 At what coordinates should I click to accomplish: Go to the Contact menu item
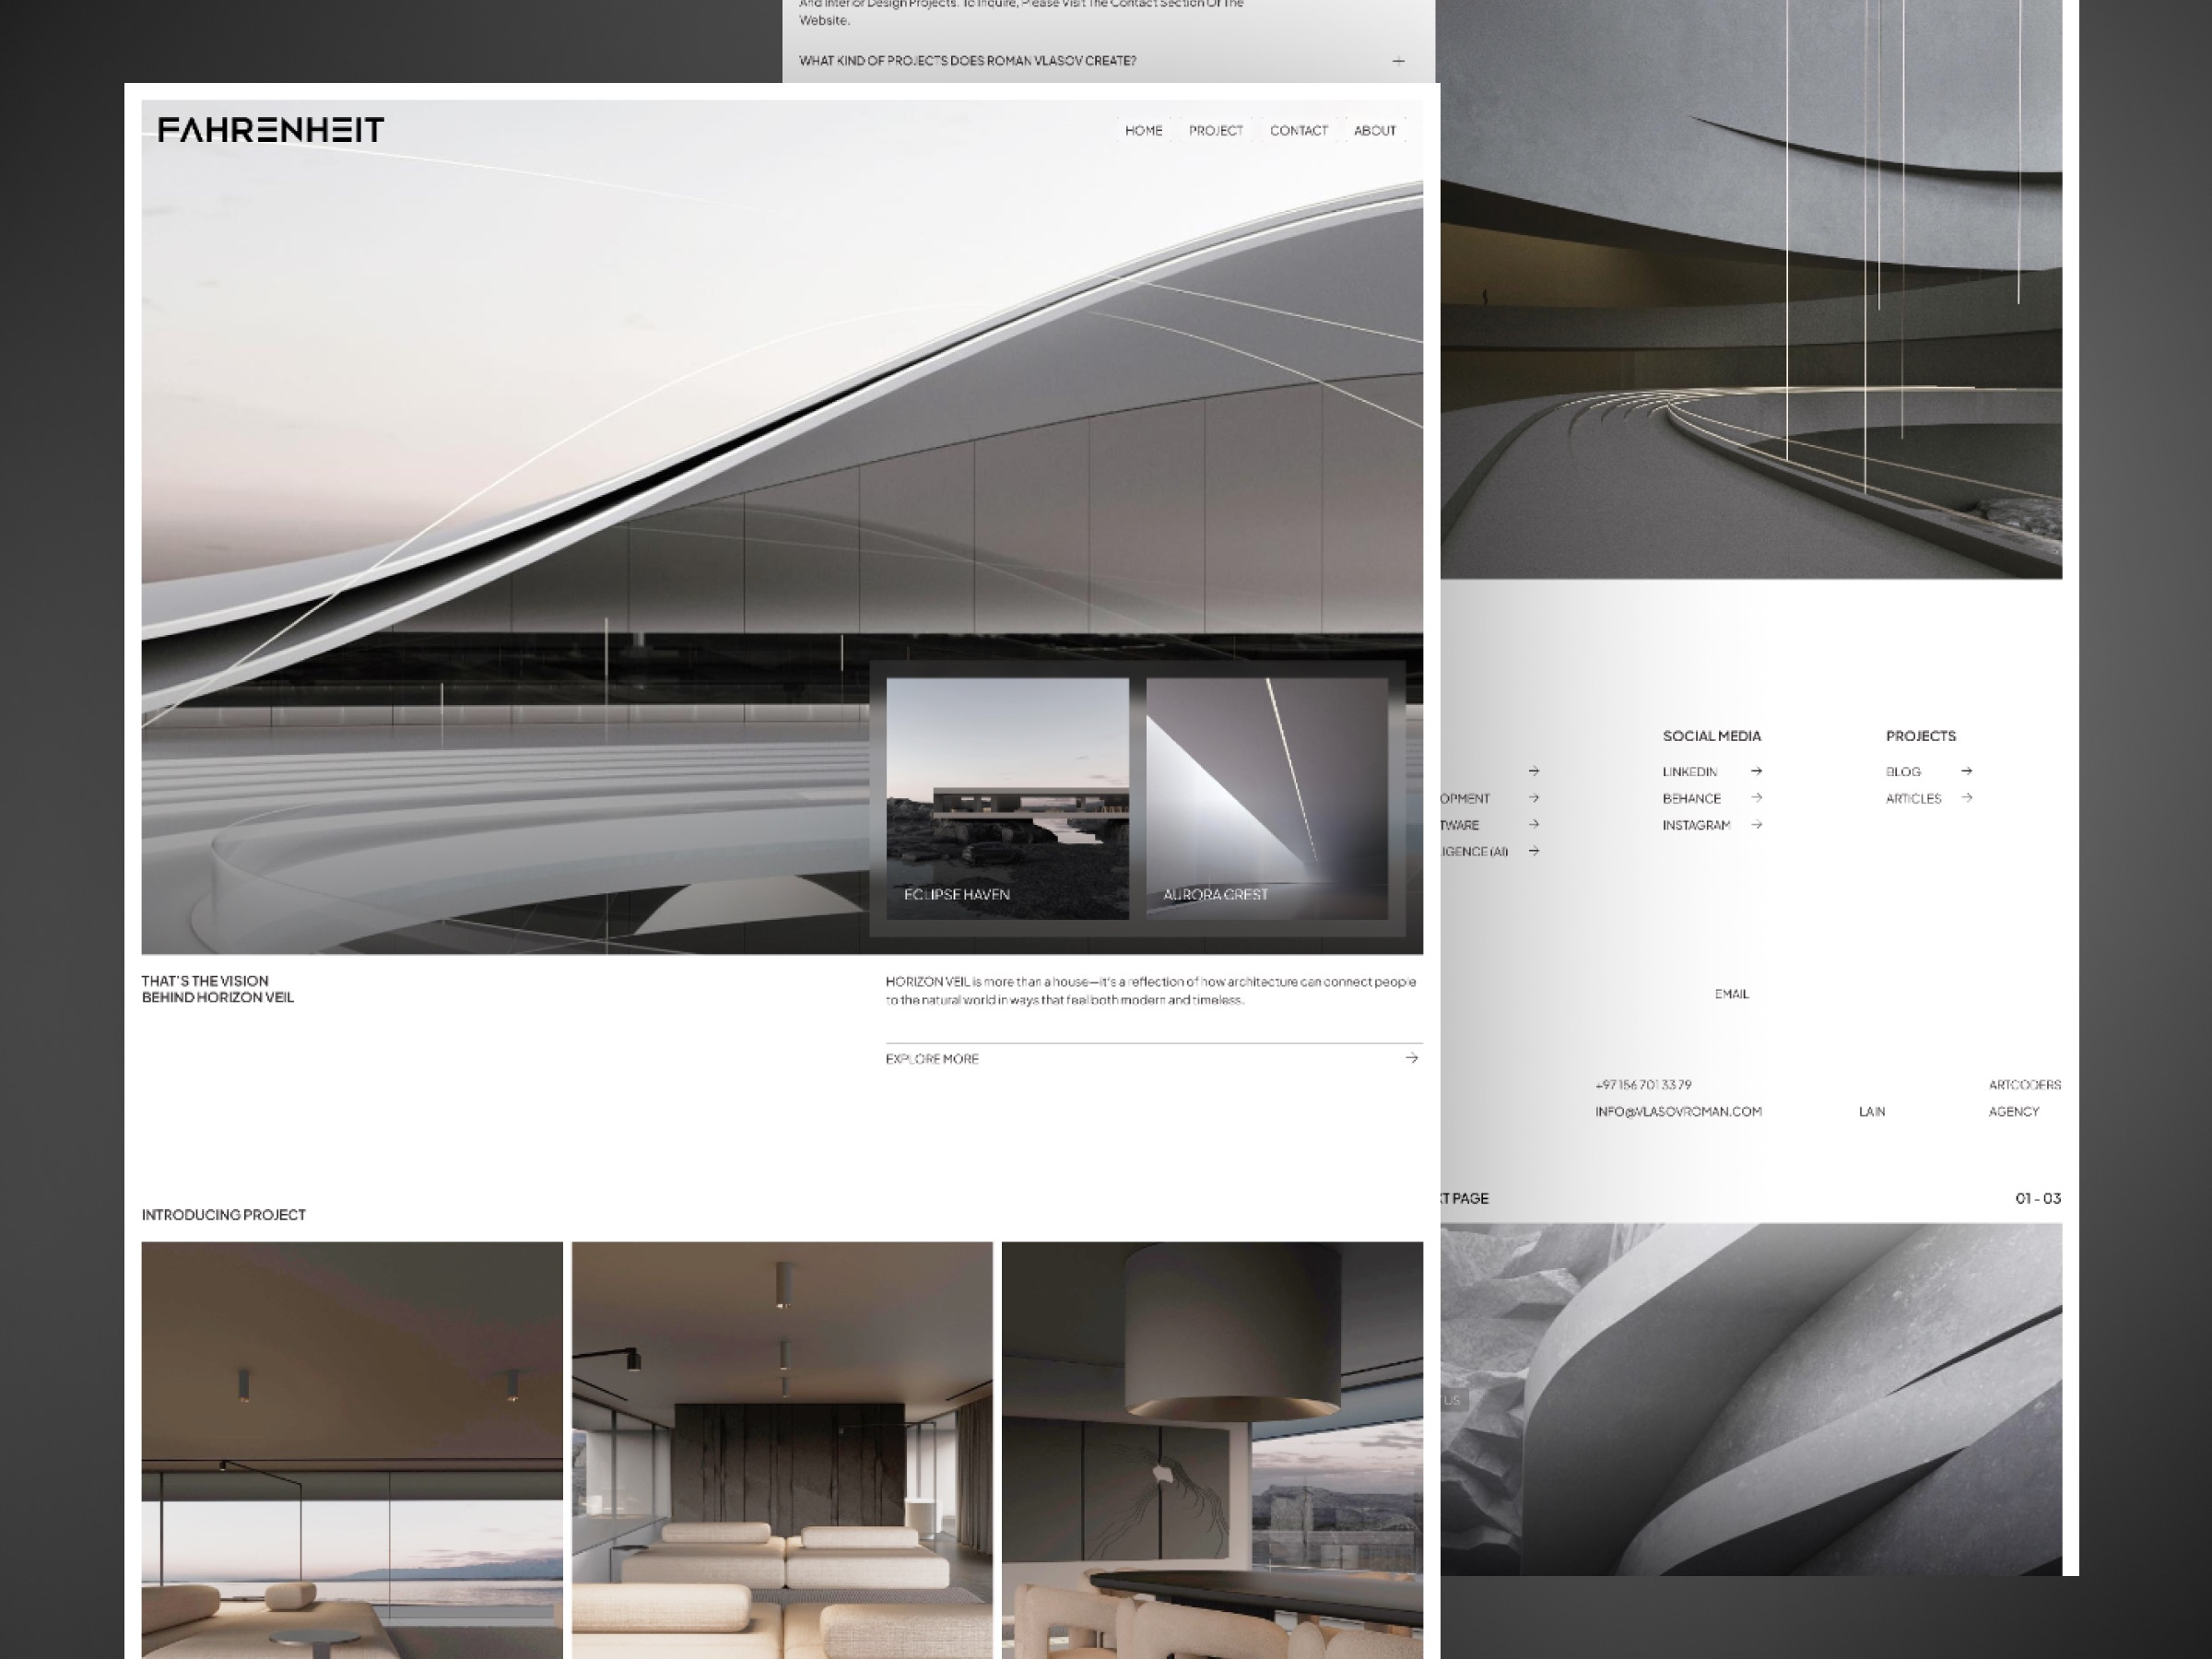[1298, 131]
